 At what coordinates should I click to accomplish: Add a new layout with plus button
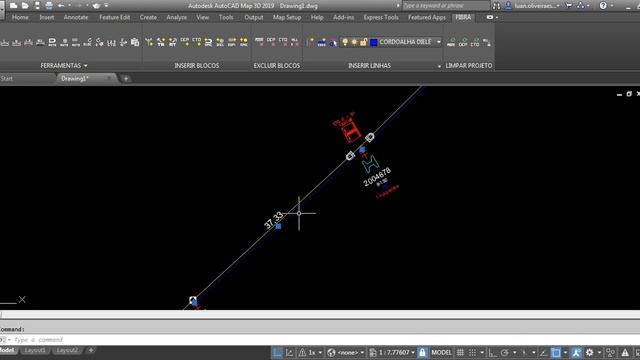[91, 350]
